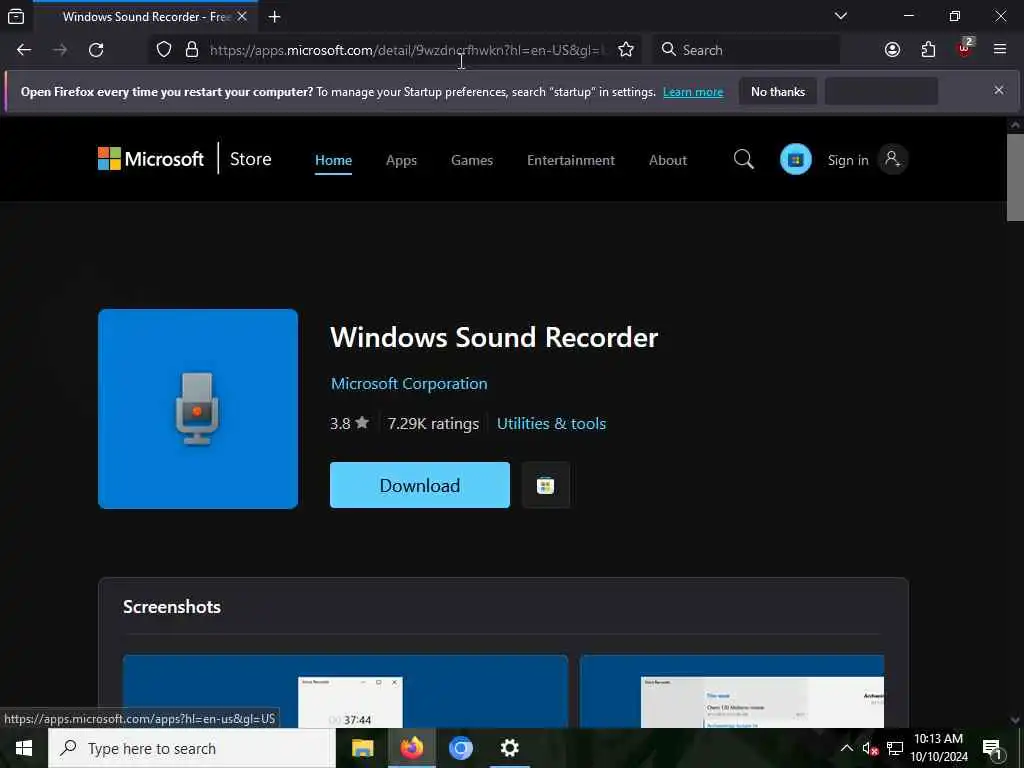Image resolution: width=1024 pixels, height=768 pixels.
Task: Reload the page with the refresh icon
Action: (x=96, y=50)
